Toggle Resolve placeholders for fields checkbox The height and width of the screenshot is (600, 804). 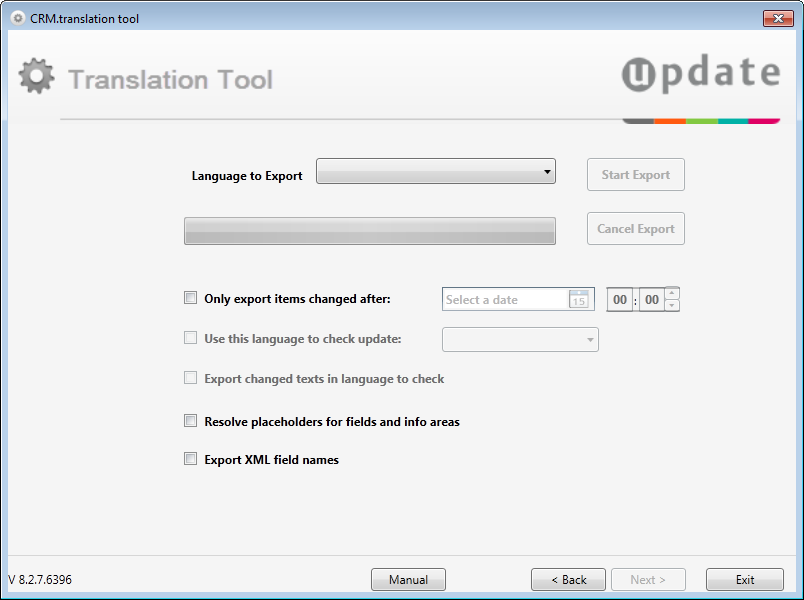tap(191, 421)
